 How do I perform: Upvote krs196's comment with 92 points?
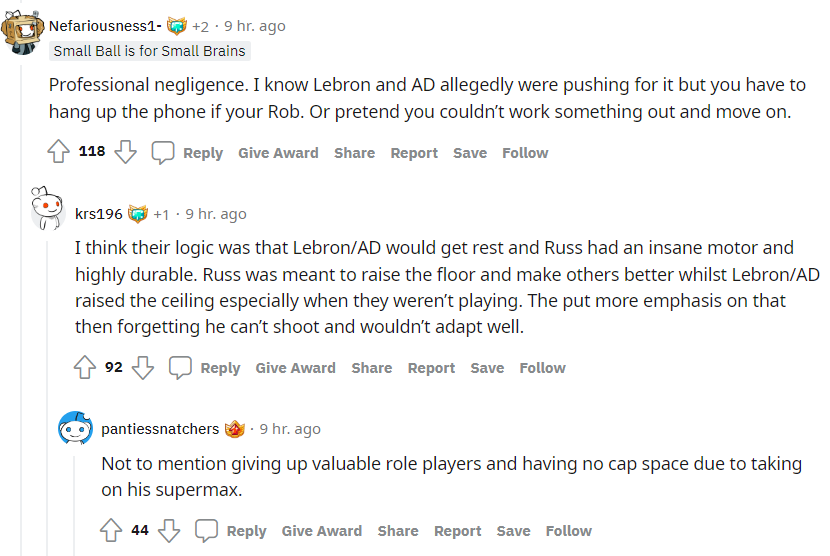click(x=84, y=368)
